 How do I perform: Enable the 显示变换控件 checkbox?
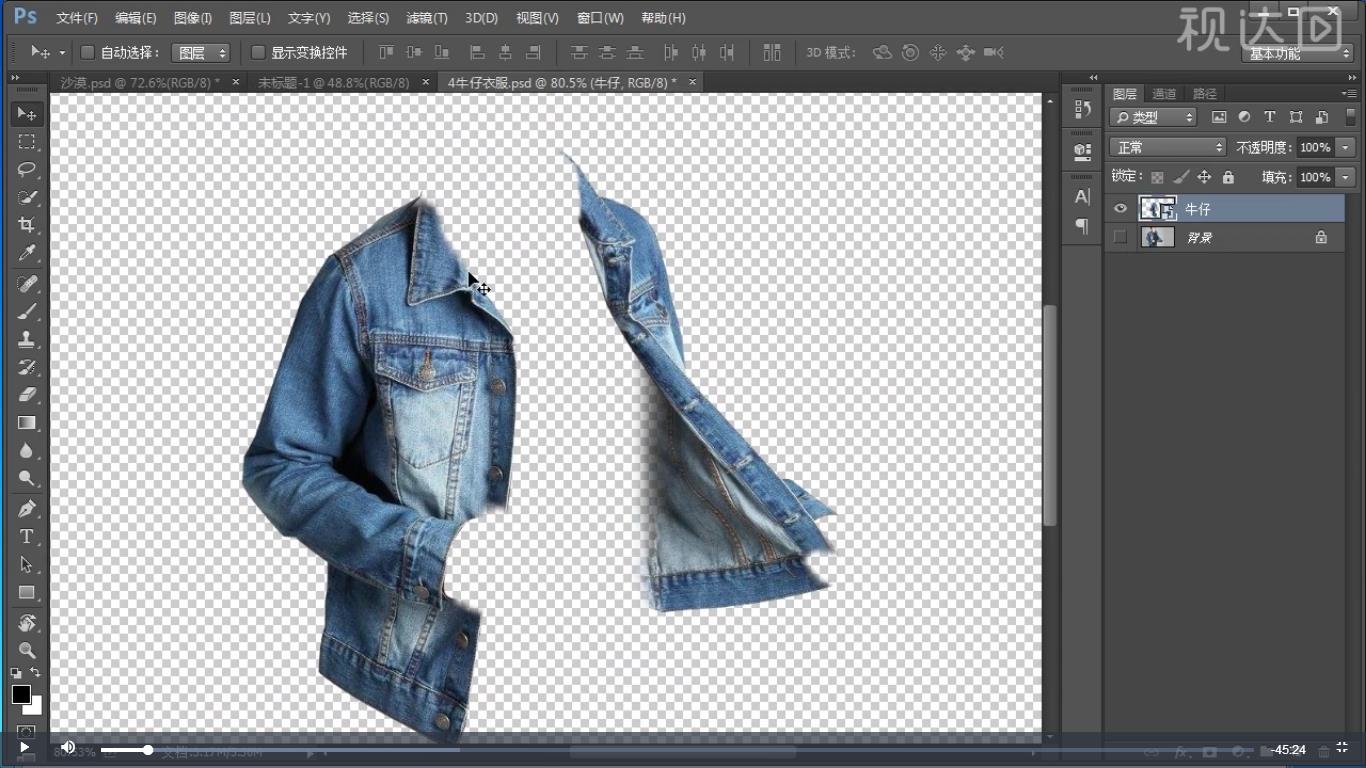coord(258,52)
